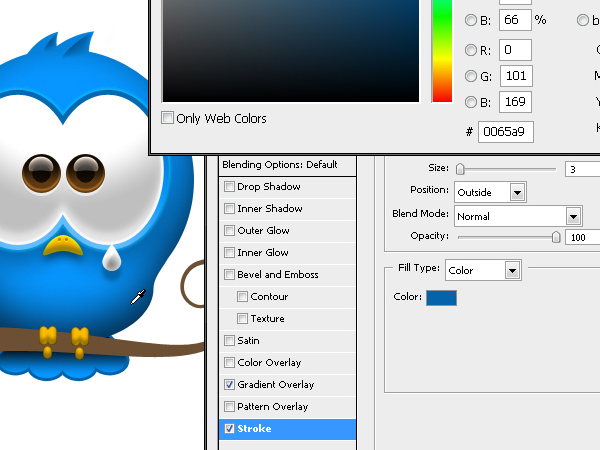Select the Drop Shadow style entry

click(x=287, y=187)
